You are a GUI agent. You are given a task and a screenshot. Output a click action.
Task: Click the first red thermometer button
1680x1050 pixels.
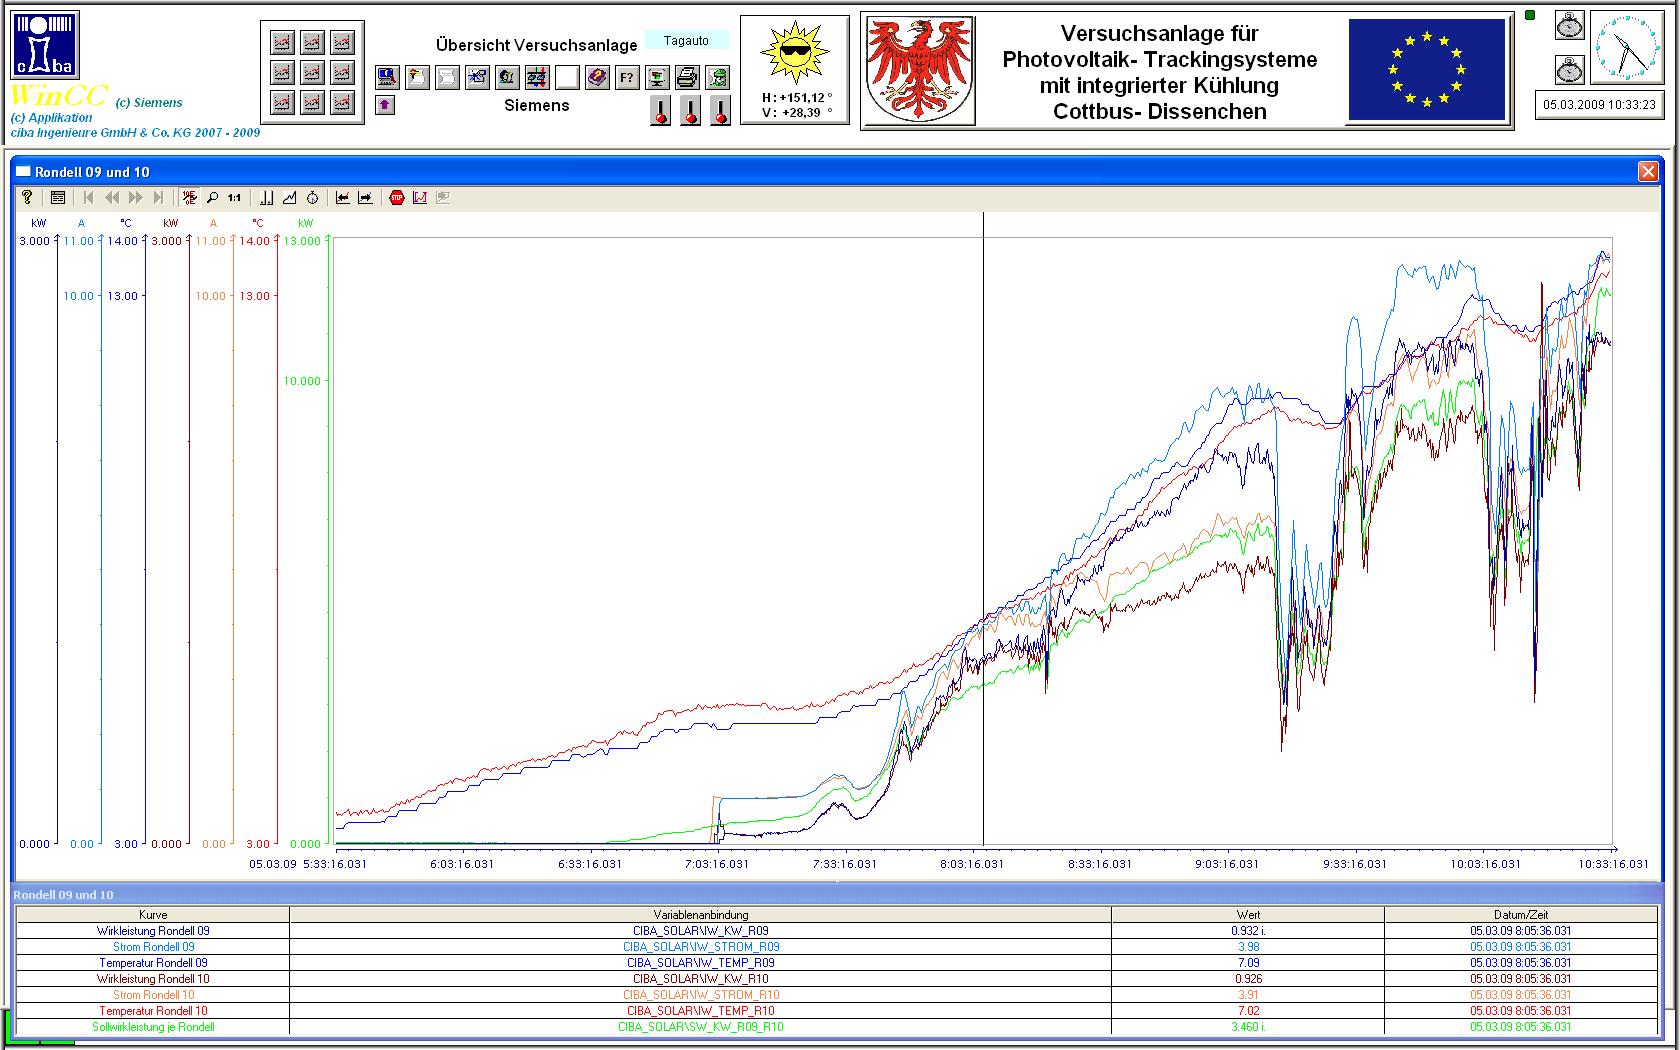pyautogui.click(x=660, y=110)
